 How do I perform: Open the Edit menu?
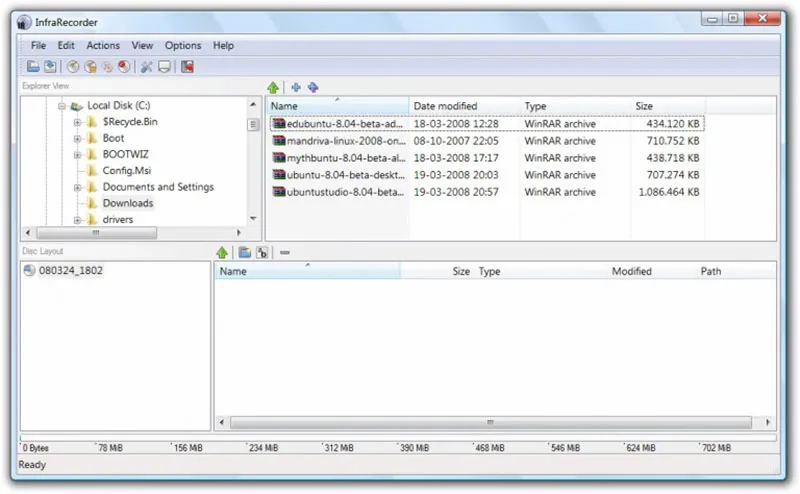[x=66, y=45]
